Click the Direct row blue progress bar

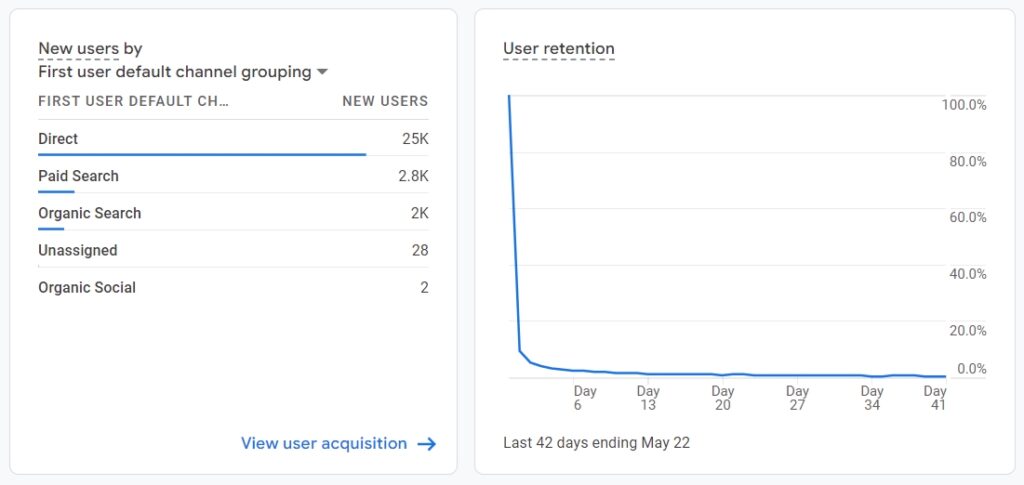click(202, 155)
